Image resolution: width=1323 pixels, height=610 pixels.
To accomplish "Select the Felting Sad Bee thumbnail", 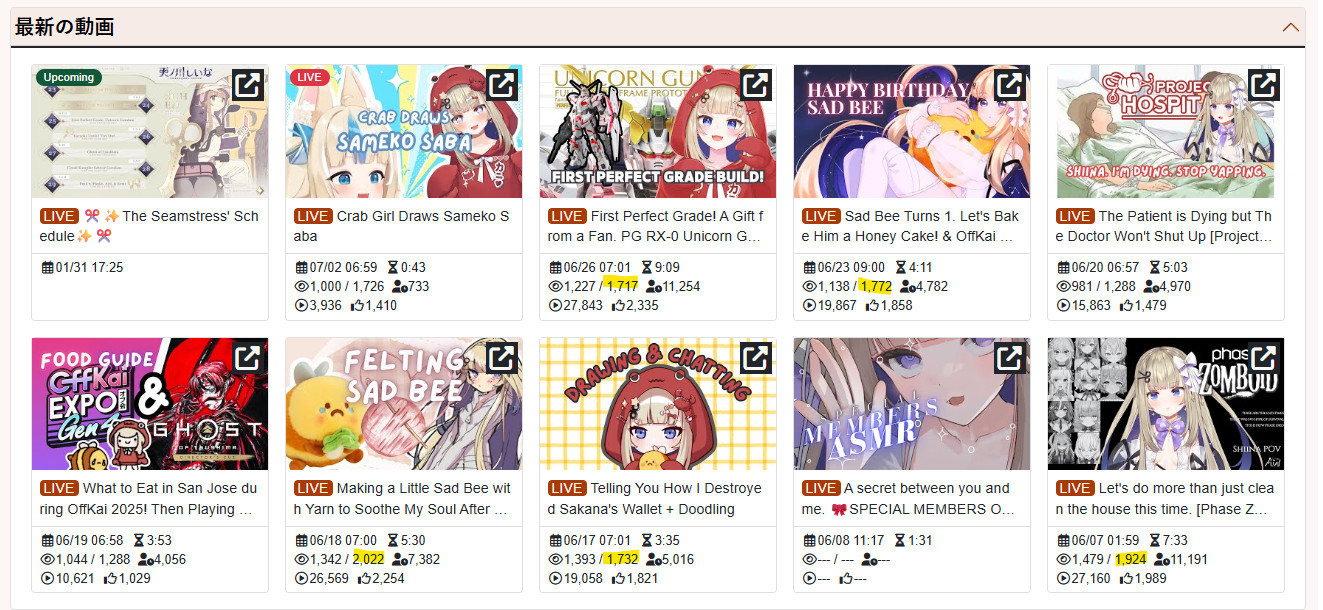I will click(404, 404).
